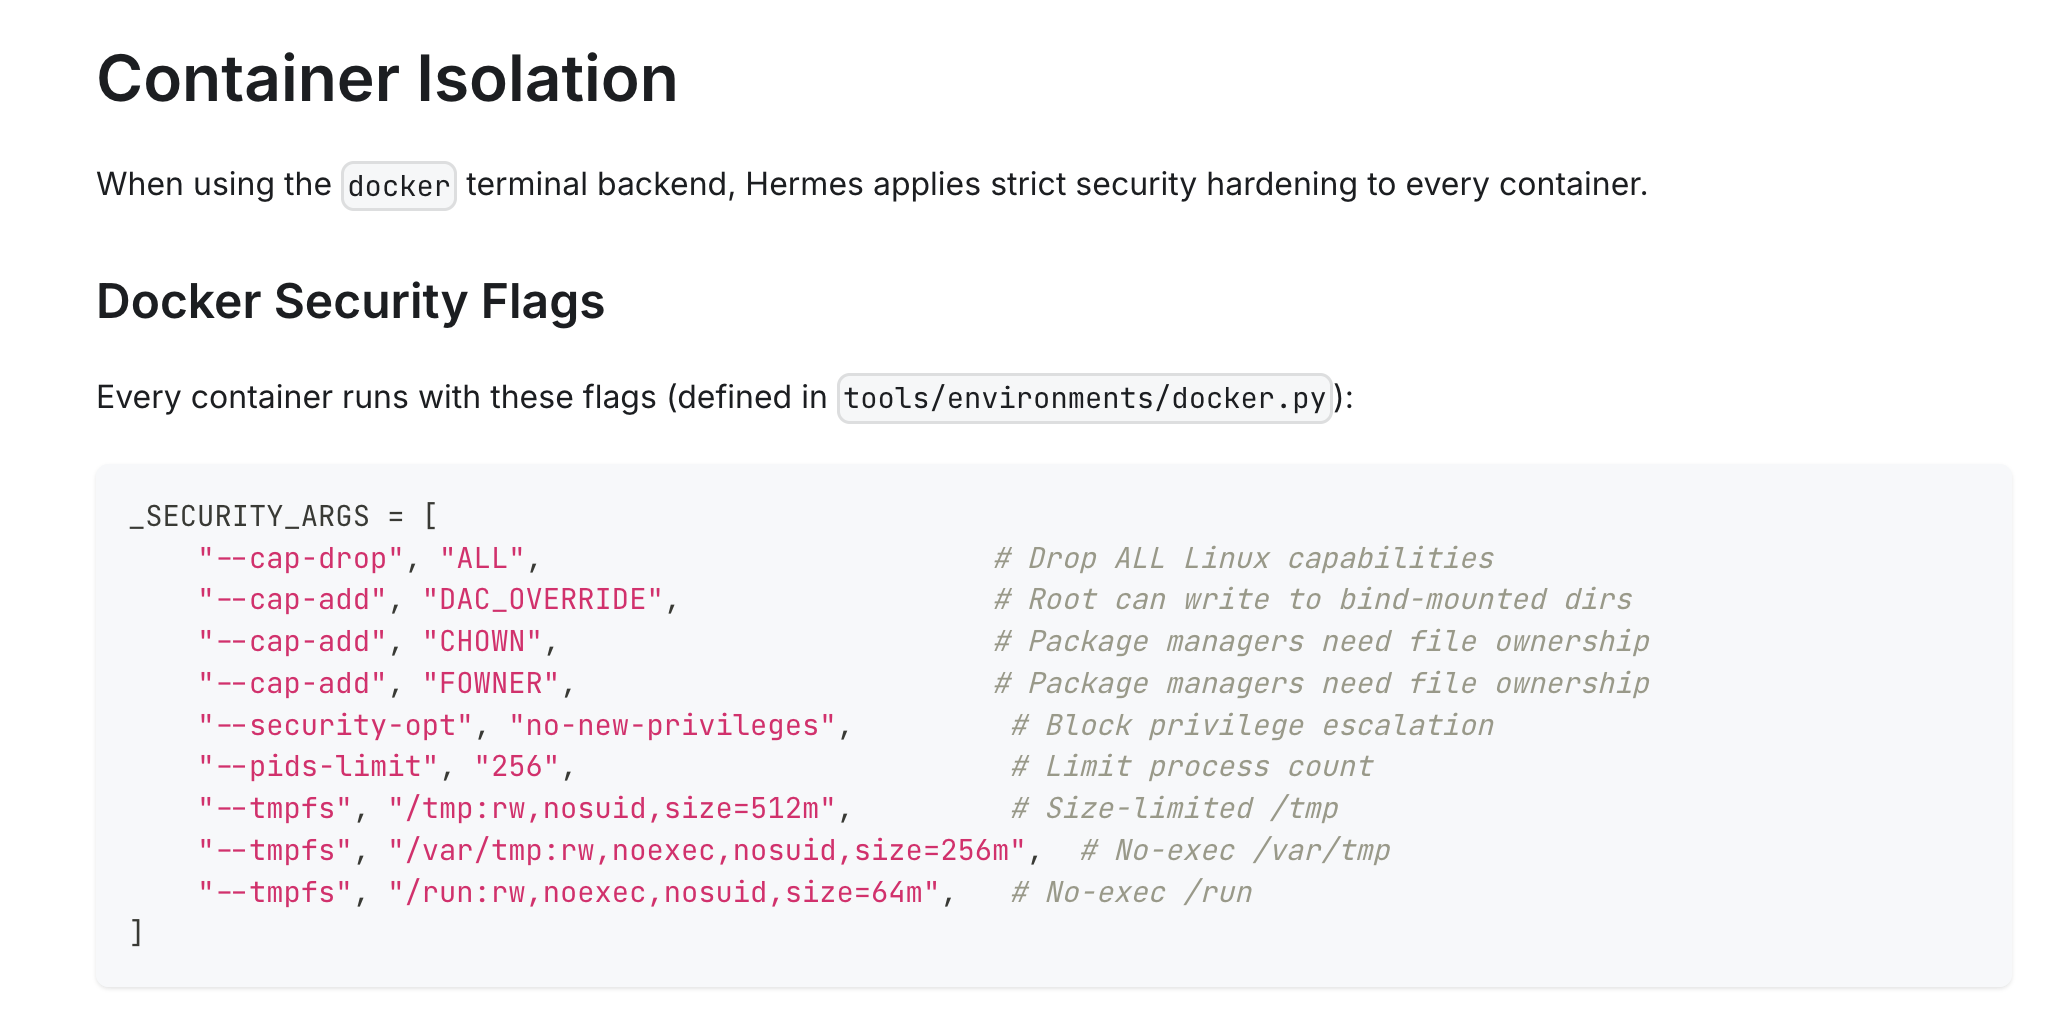Click the "--pids-limit" flag string
The width and height of the screenshot is (2060, 1036).
click(318, 766)
